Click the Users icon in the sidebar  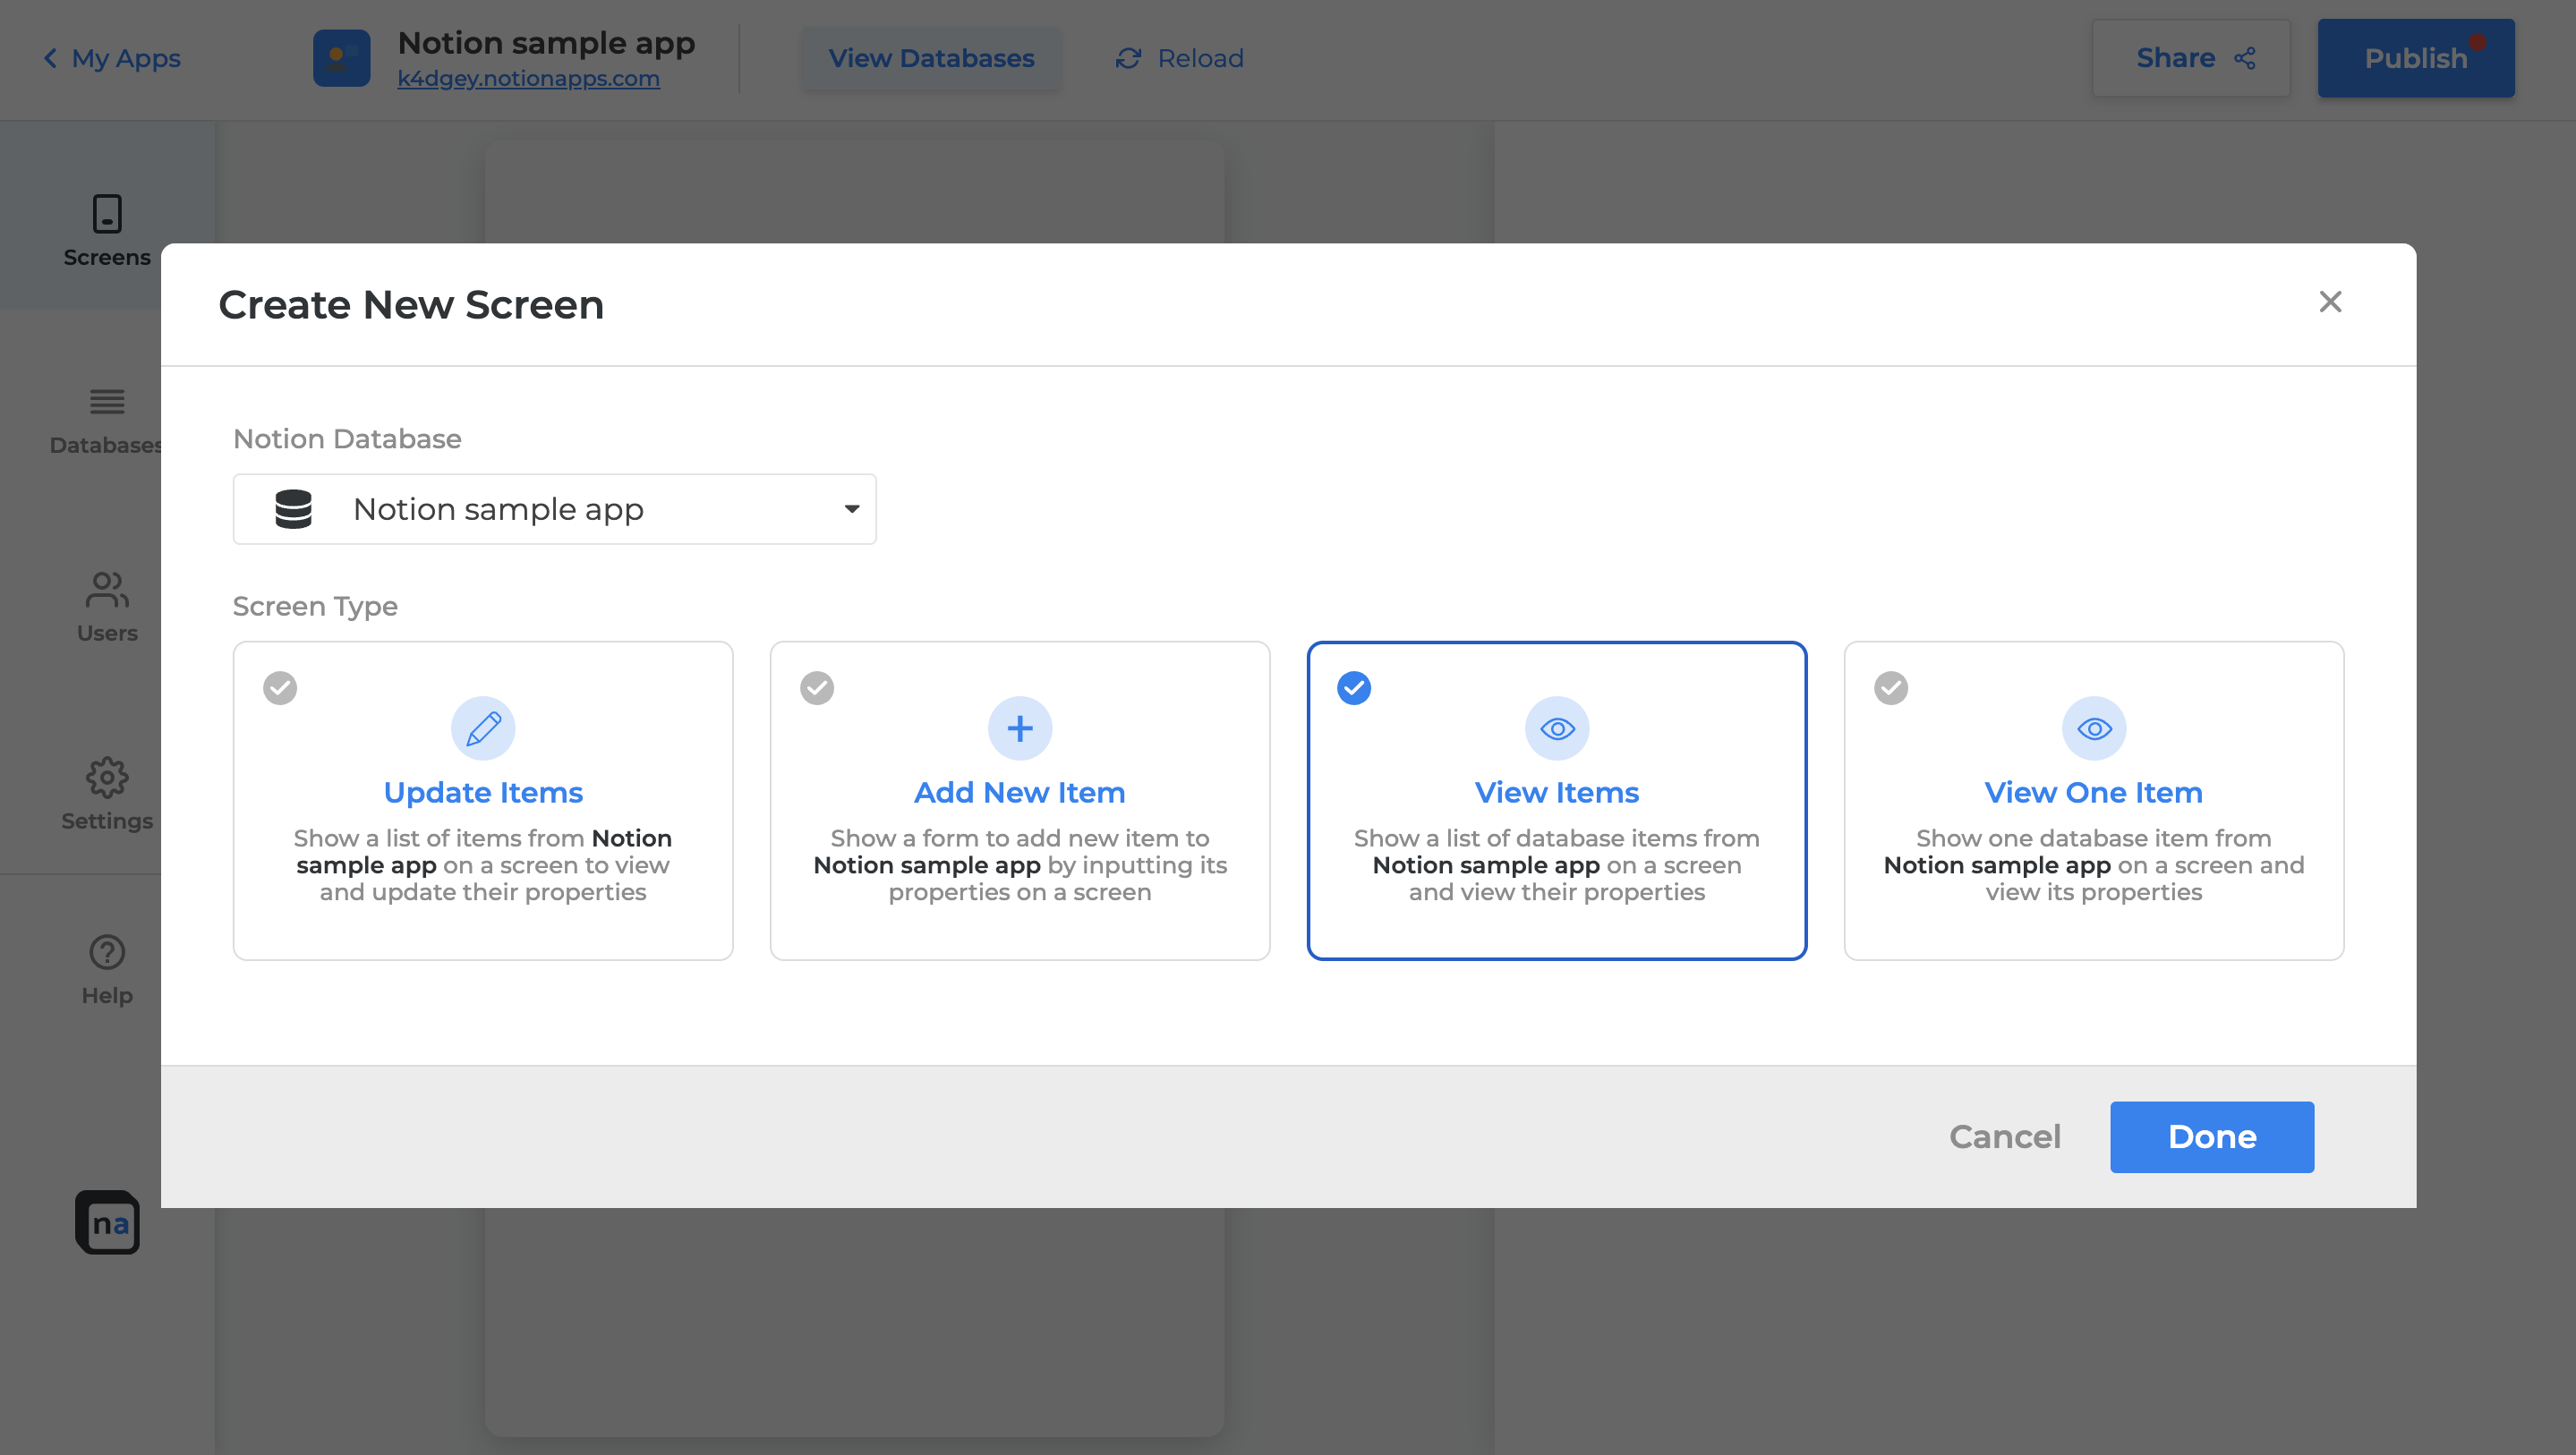(x=107, y=590)
